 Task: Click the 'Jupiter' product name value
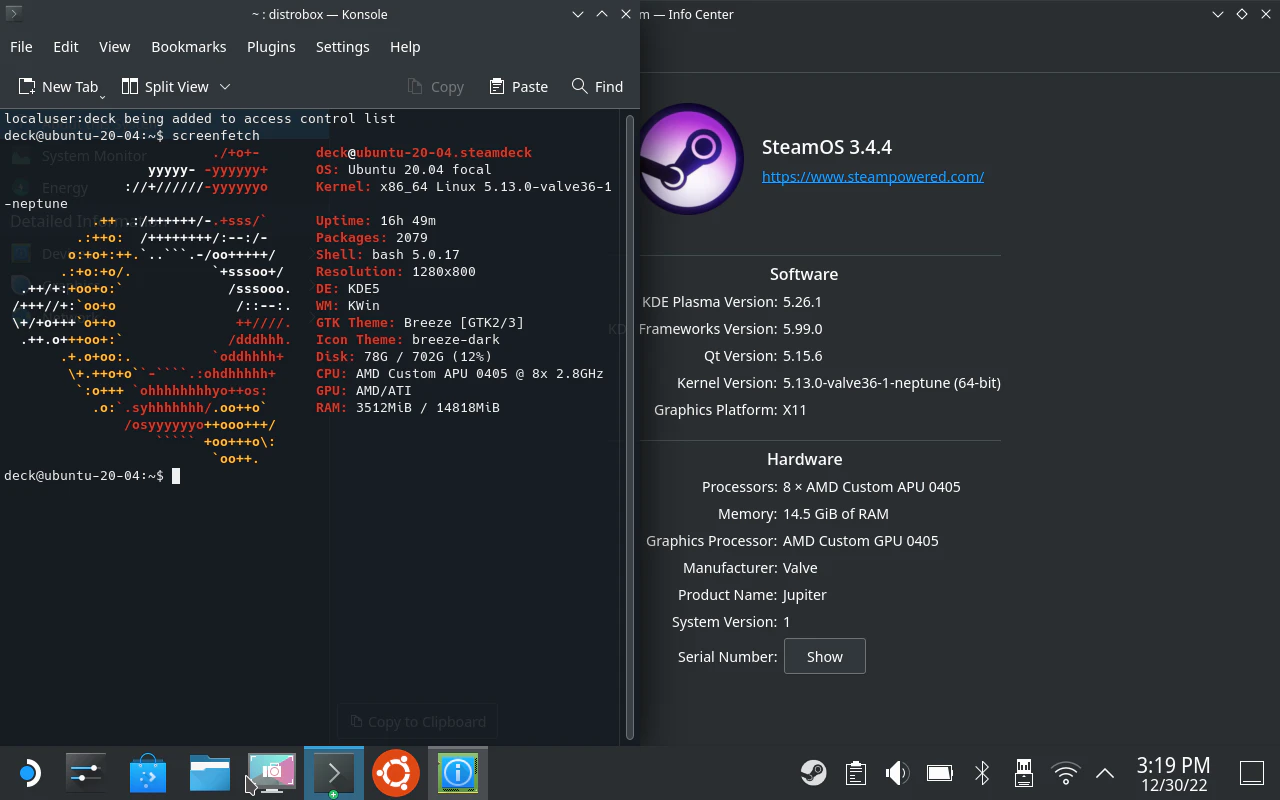(804, 595)
